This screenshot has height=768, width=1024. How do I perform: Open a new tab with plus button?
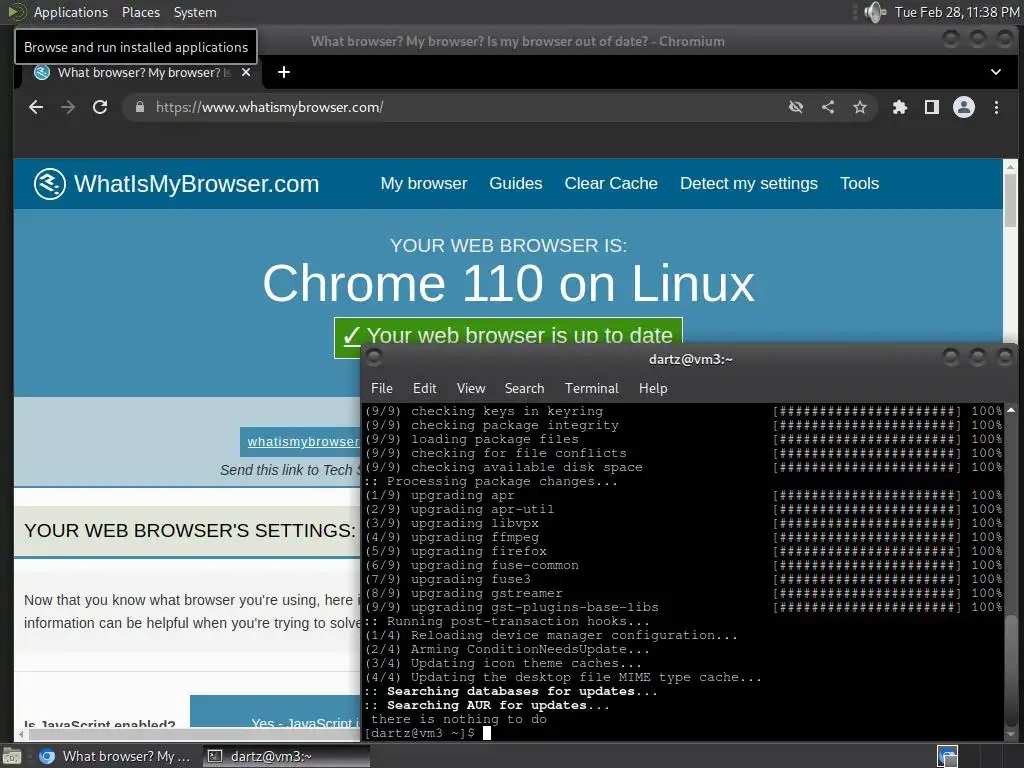click(x=283, y=72)
